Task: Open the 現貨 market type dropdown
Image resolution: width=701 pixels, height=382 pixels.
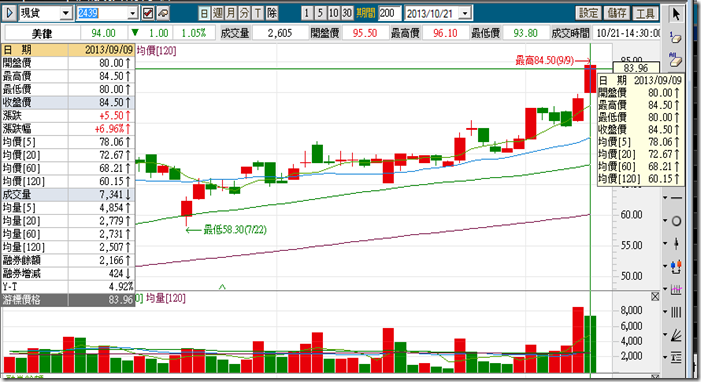Action: click(x=66, y=13)
